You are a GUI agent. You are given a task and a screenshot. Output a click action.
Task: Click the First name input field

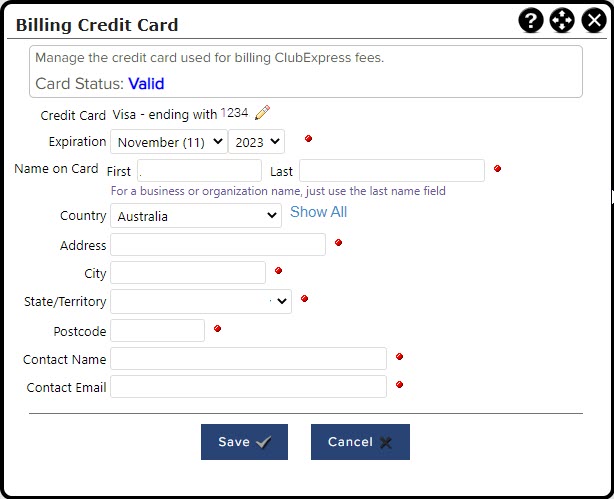pos(199,171)
